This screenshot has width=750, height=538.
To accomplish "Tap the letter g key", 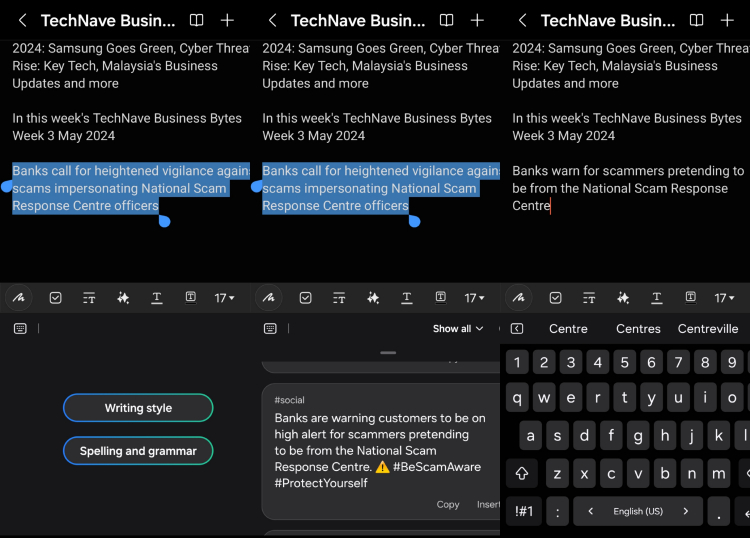I will pos(638,435).
